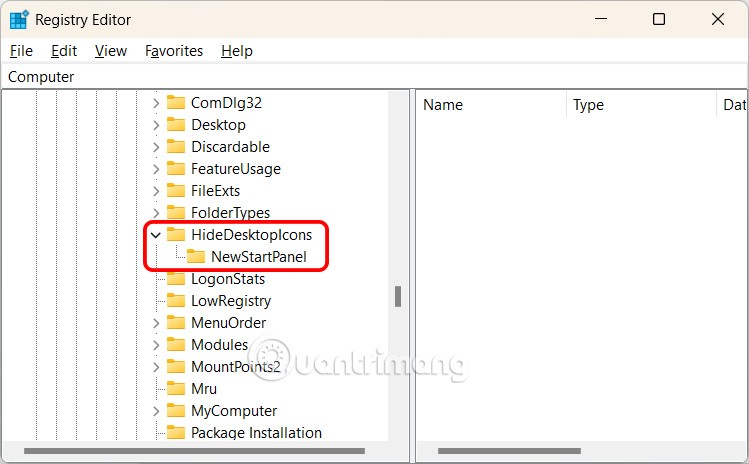Select the MyComputer key label
Screen dimensions: 749x464
point(234,410)
